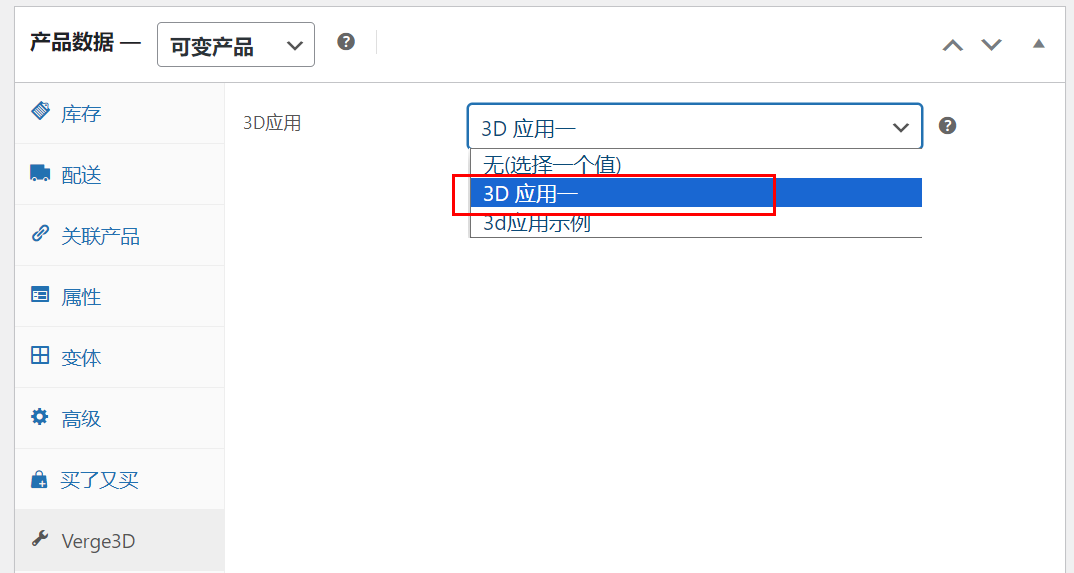Click help icon beside product type dropdown
Image resolution: width=1074 pixels, height=573 pixels.
click(346, 42)
